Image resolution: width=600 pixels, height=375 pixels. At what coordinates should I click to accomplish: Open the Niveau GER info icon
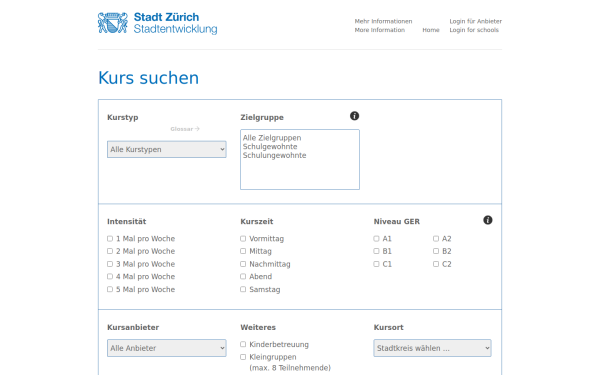point(488,220)
